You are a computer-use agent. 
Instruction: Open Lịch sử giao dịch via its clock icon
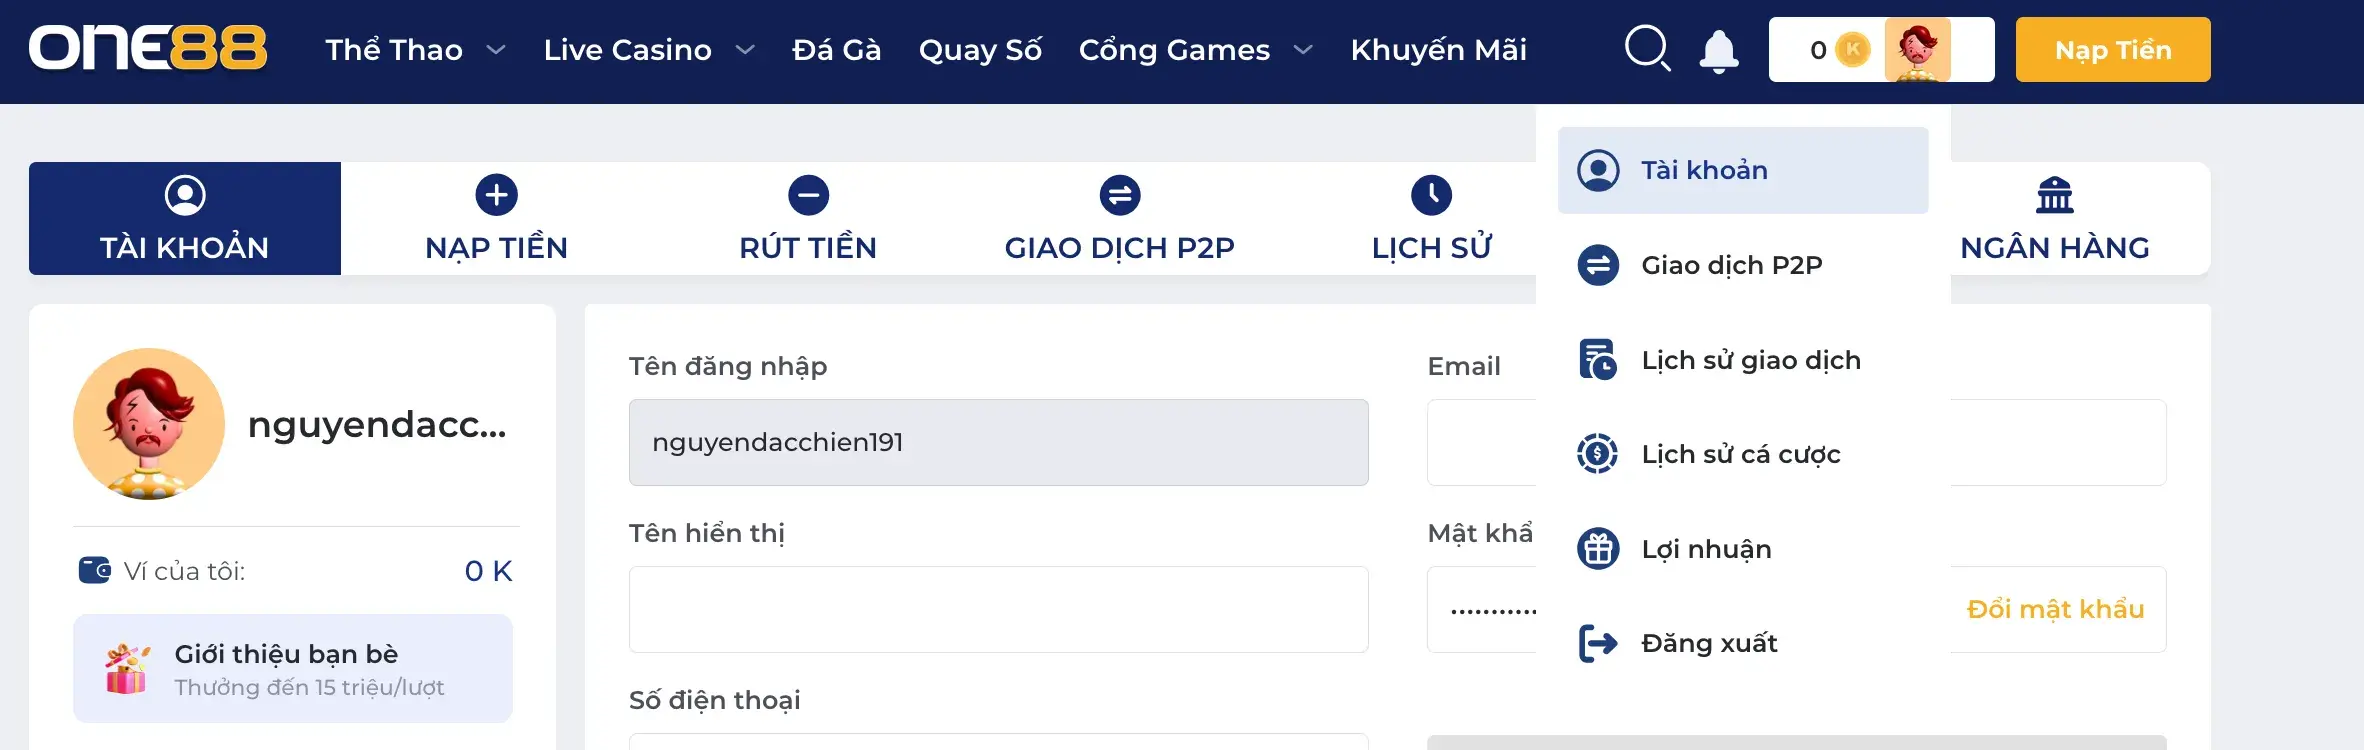coord(1598,358)
